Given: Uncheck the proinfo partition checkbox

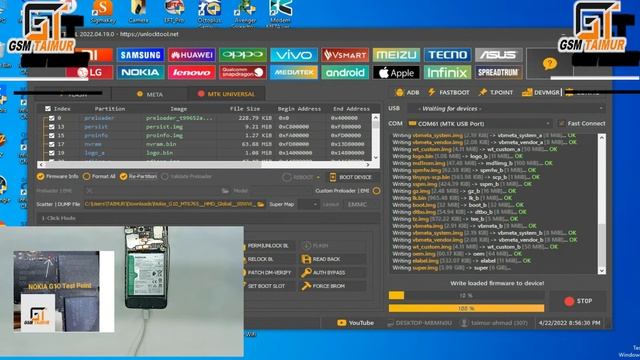Looking at the screenshot, I should (x=51, y=136).
